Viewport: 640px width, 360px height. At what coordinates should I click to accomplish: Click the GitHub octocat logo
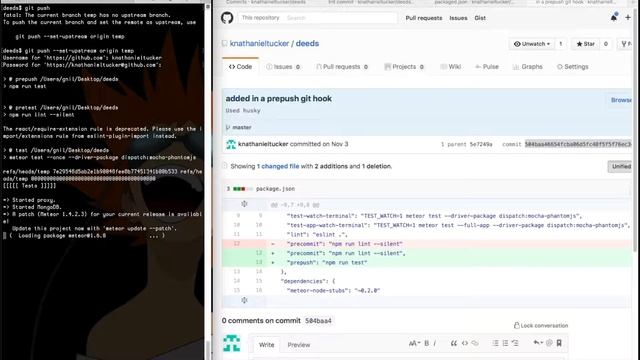(x=227, y=18)
